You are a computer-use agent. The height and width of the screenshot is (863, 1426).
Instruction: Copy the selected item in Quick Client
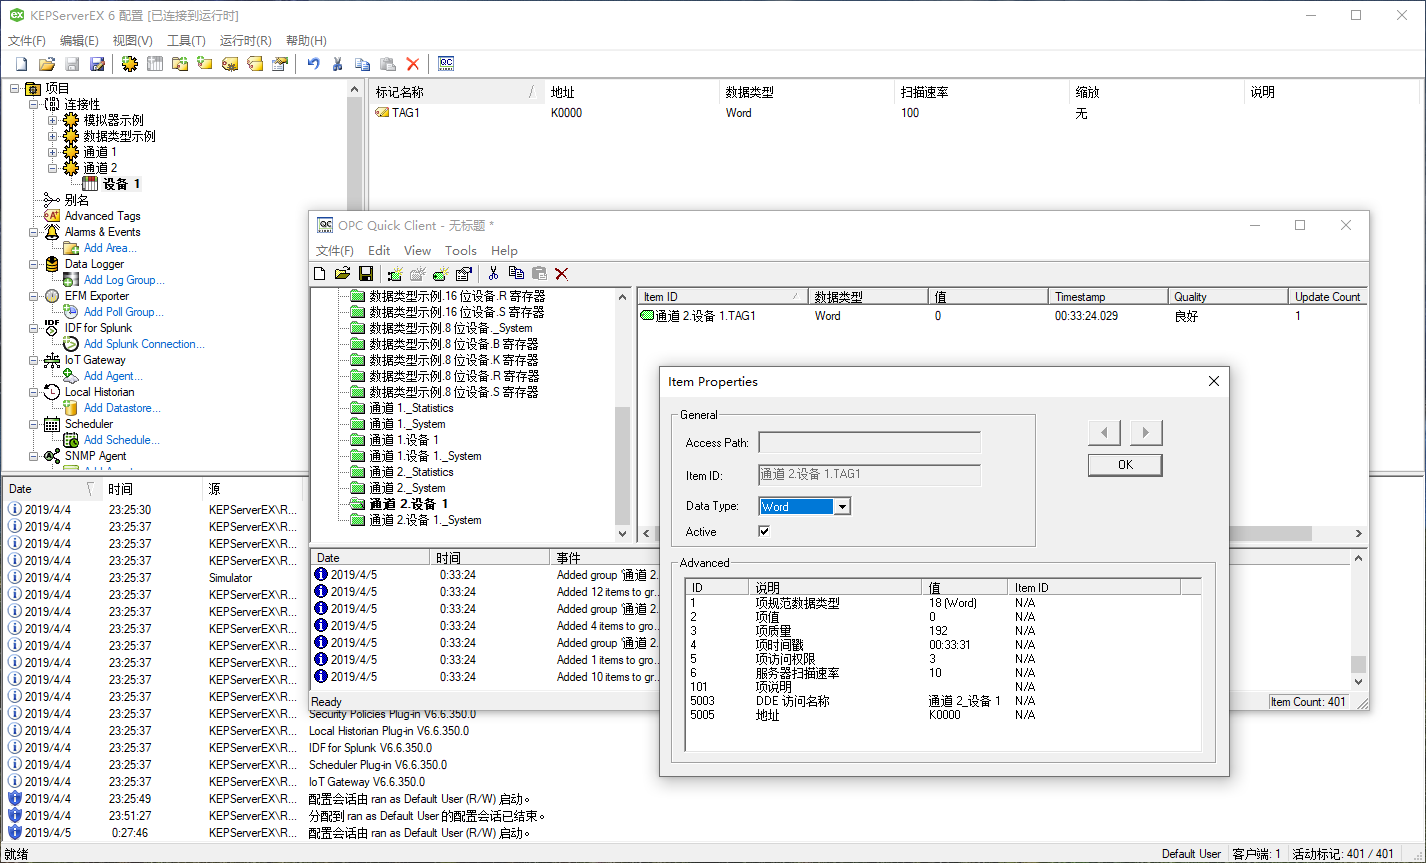tap(516, 272)
